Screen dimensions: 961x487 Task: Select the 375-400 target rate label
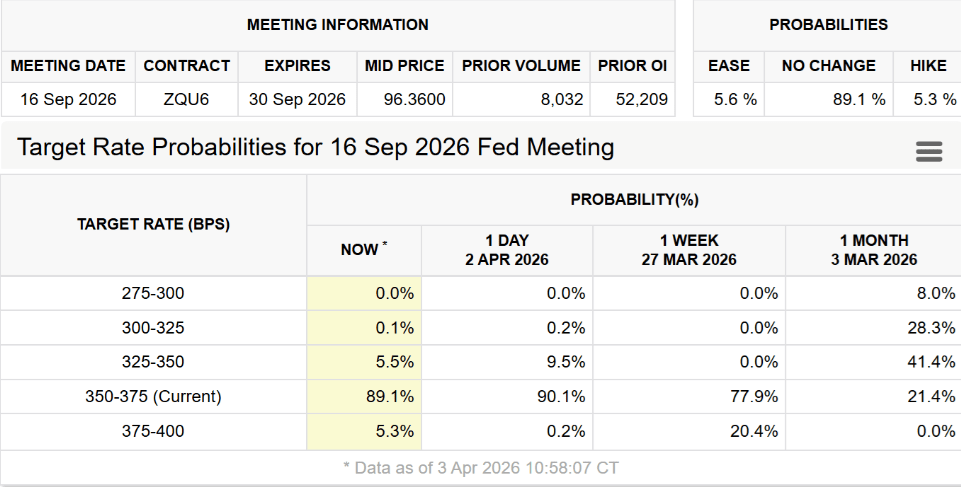pyautogui.click(x=154, y=432)
